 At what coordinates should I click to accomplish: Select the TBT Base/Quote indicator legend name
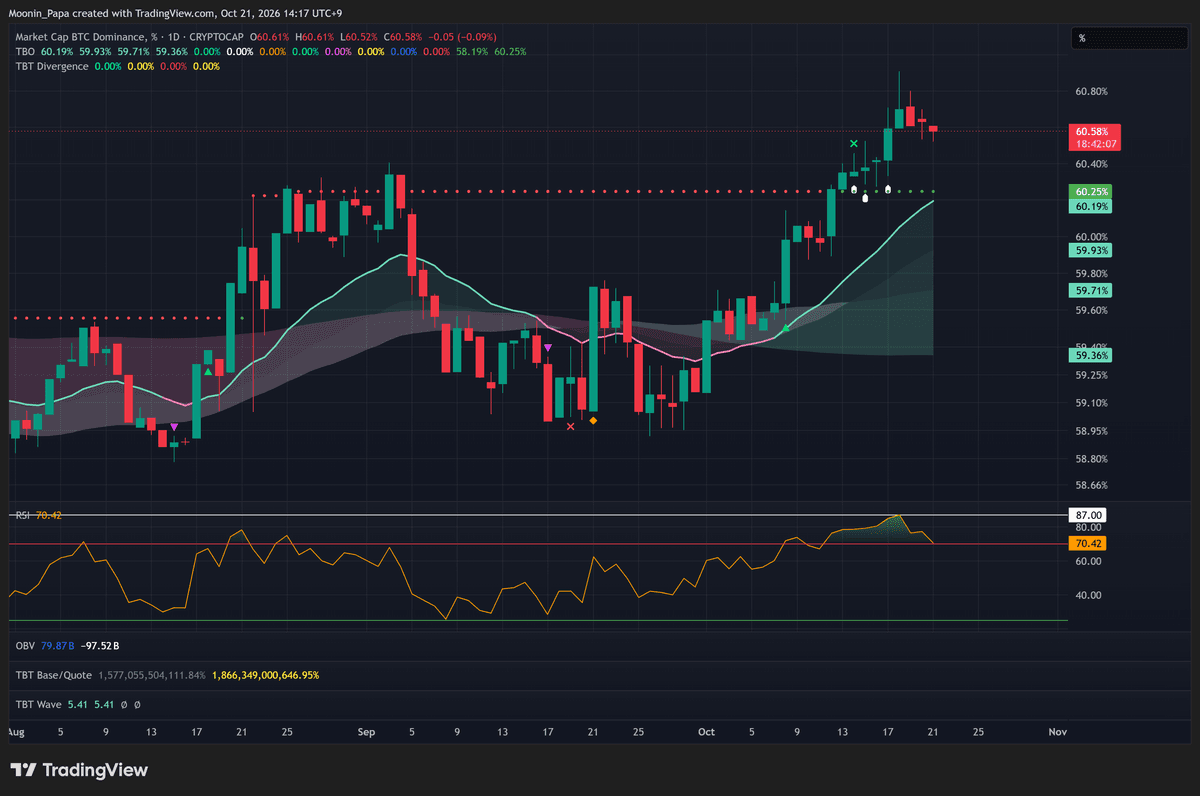(x=56, y=675)
